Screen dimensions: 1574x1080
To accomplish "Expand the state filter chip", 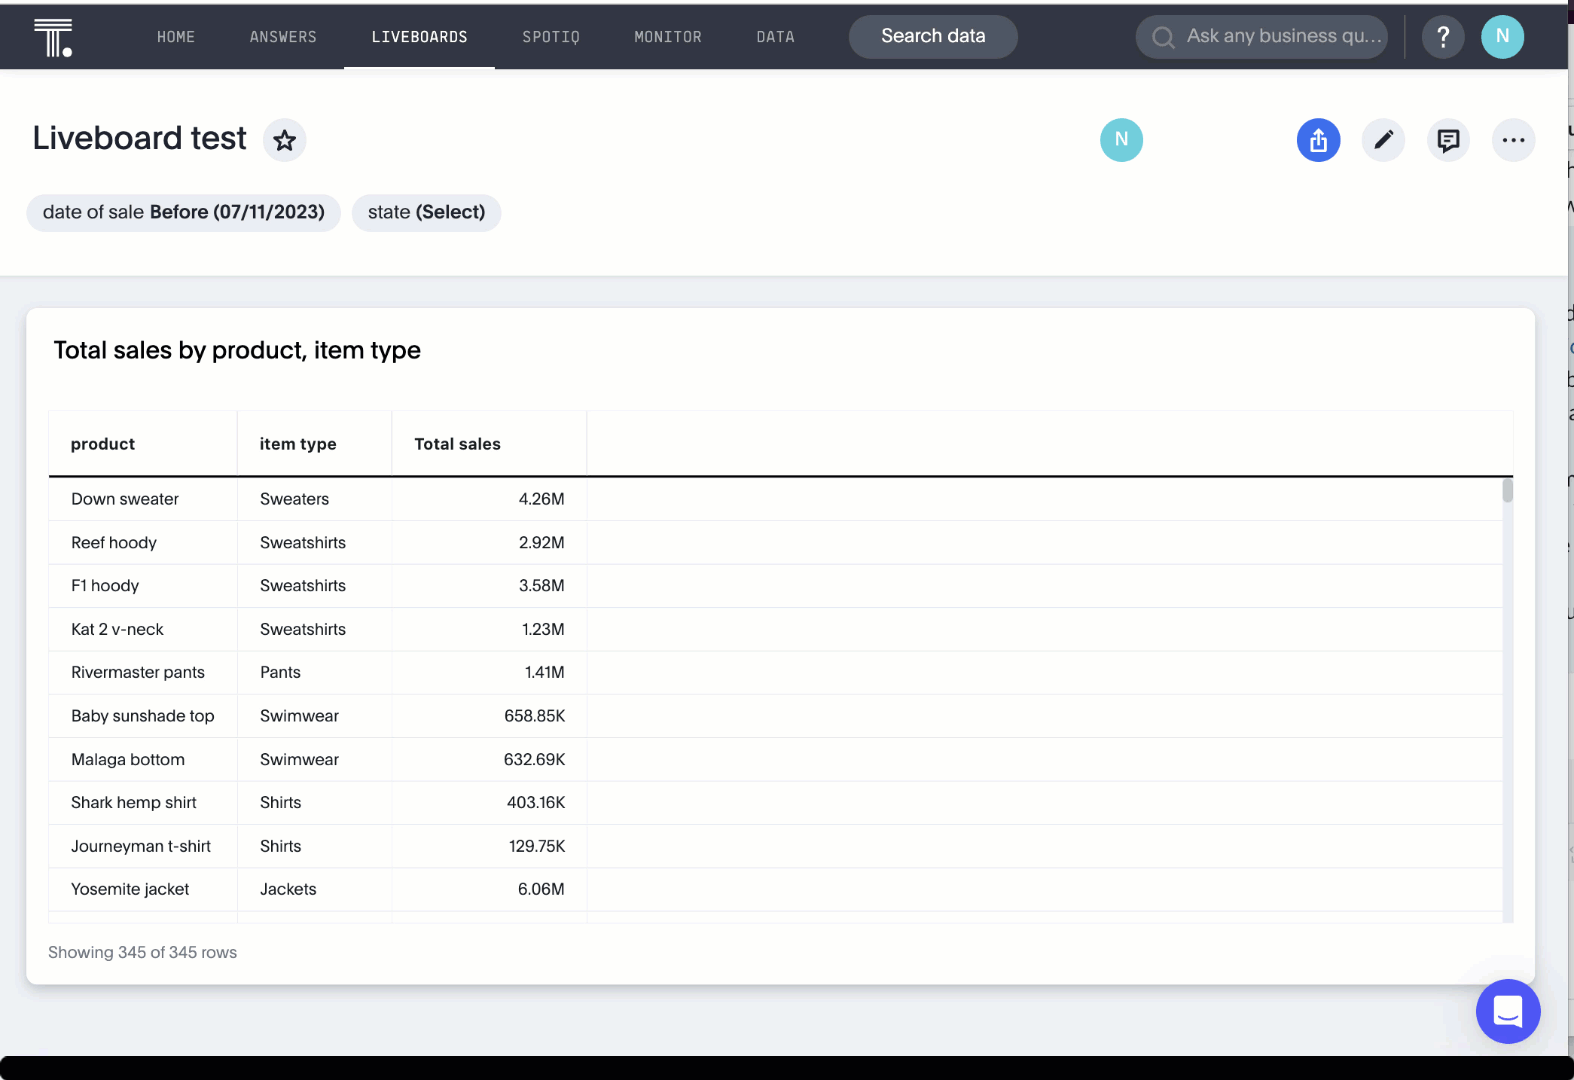I will 426,212.
